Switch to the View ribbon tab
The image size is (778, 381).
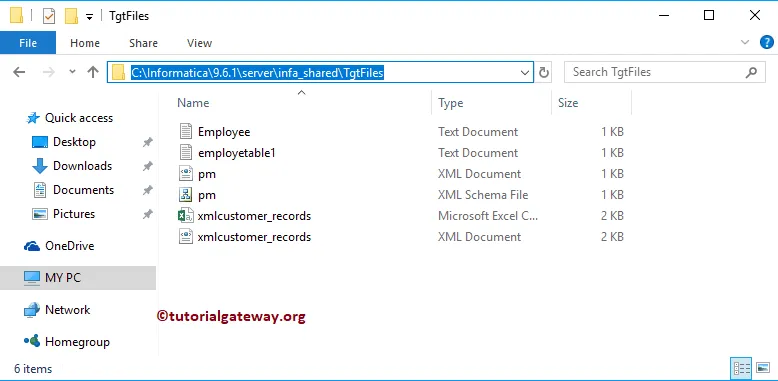[x=199, y=43]
